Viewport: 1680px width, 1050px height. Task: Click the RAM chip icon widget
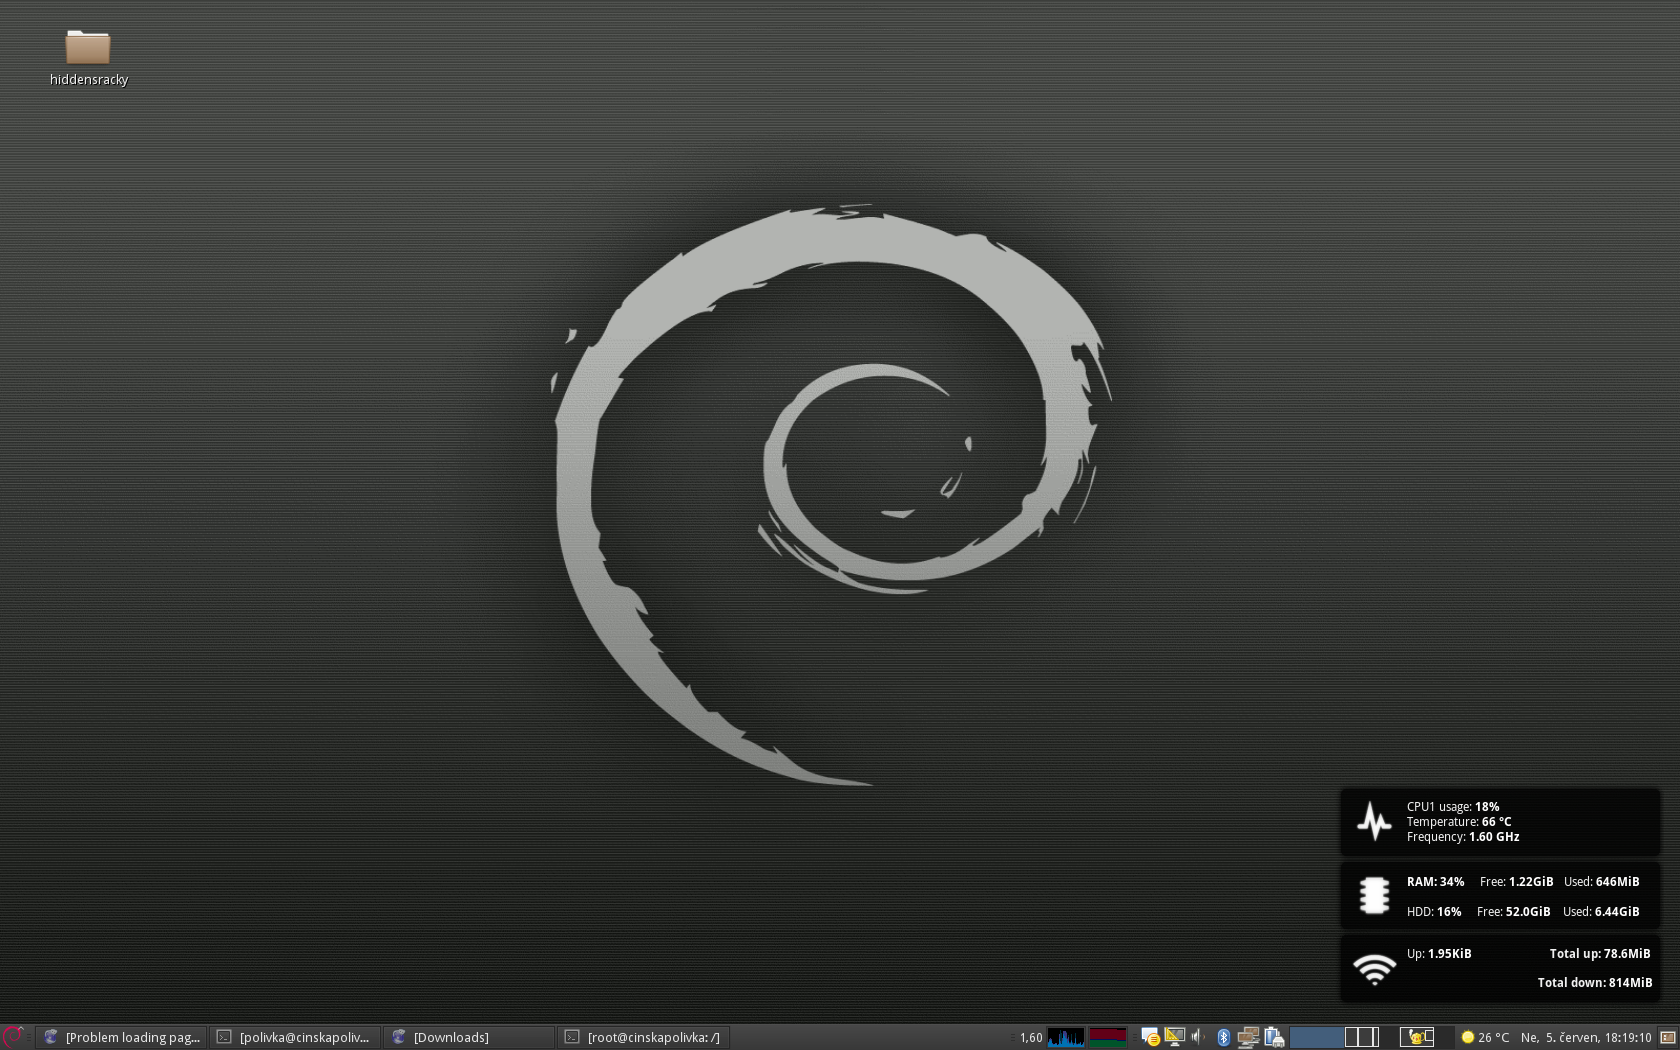(1374, 896)
